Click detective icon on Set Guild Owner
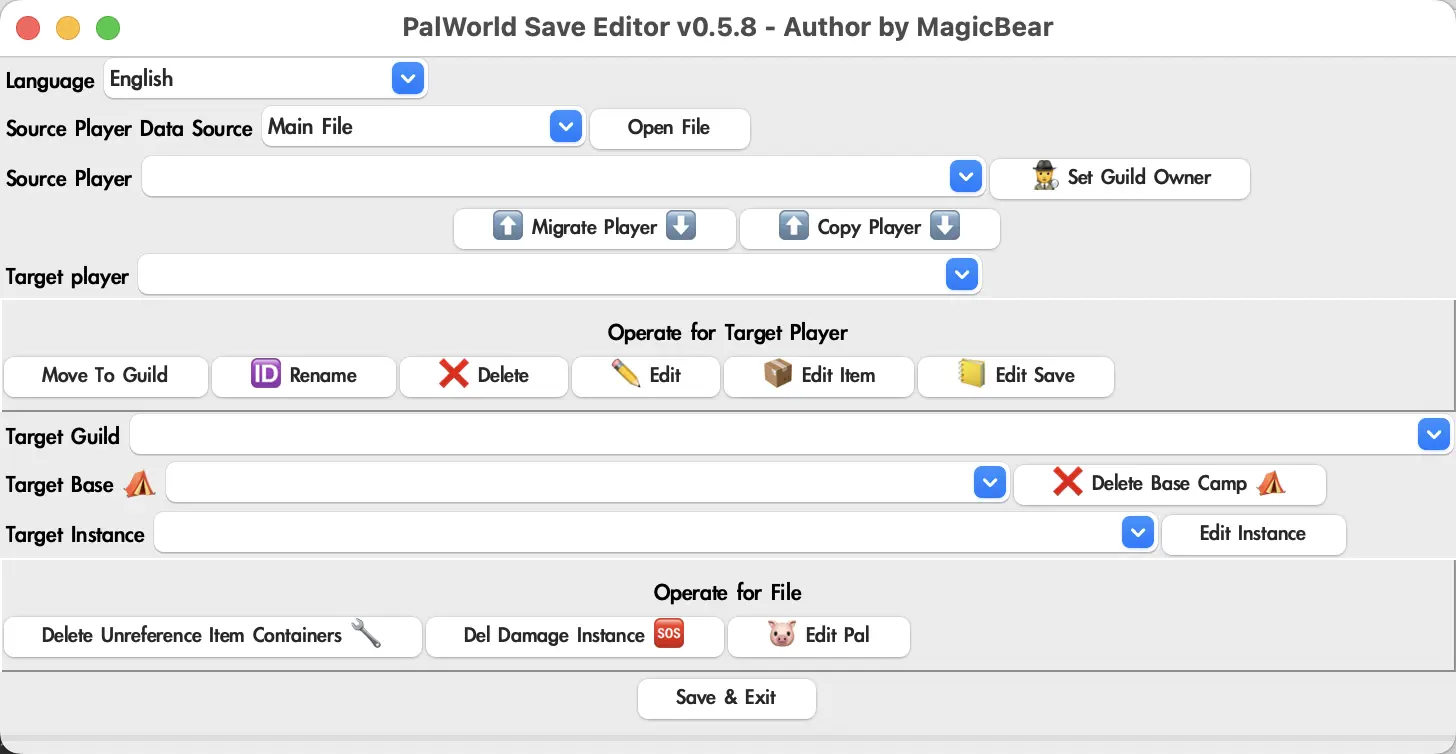Screen dimensions: 1456x754 (x=1045, y=177)
